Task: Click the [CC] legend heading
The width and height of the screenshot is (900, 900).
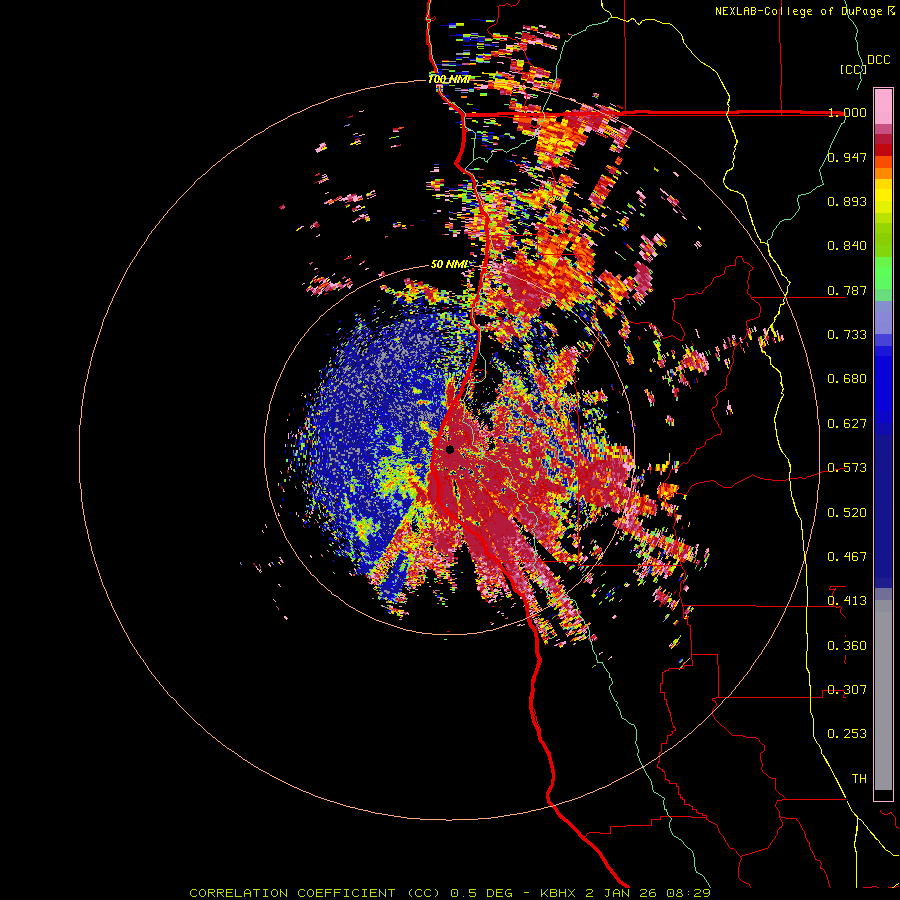Action: click(x=853, y=69)
